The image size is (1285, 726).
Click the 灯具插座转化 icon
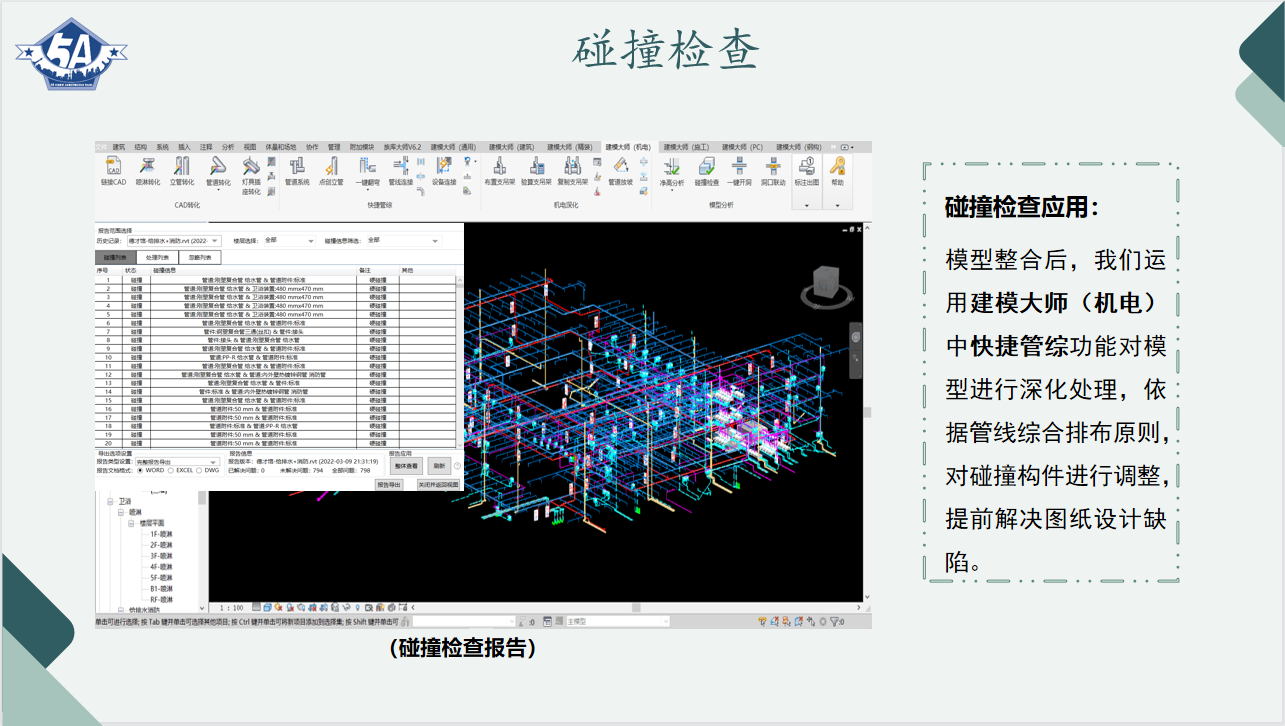pyautogui.click(x=251, y=175)
